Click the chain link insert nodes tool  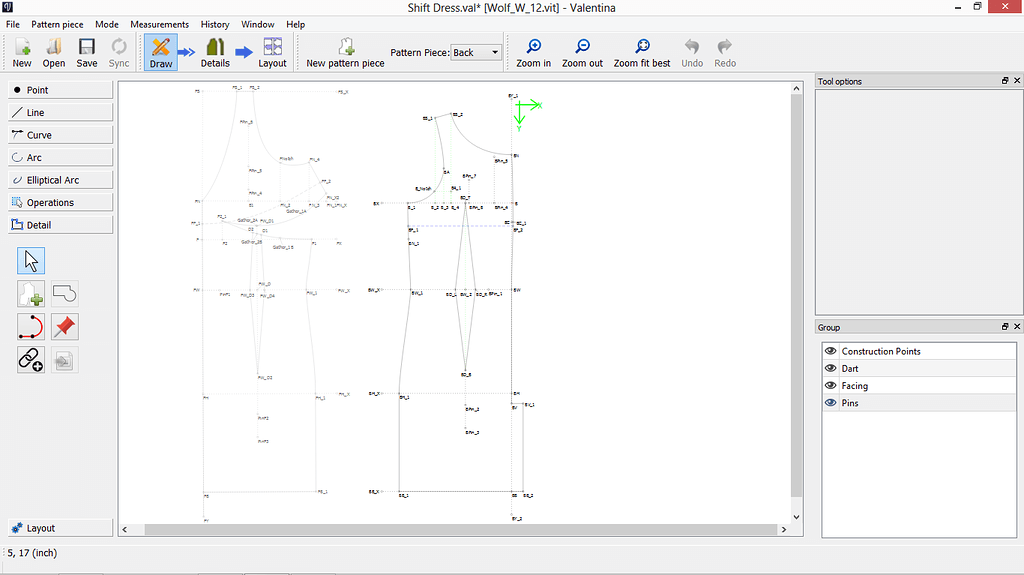pyautogui.click(x=31, y=360)
